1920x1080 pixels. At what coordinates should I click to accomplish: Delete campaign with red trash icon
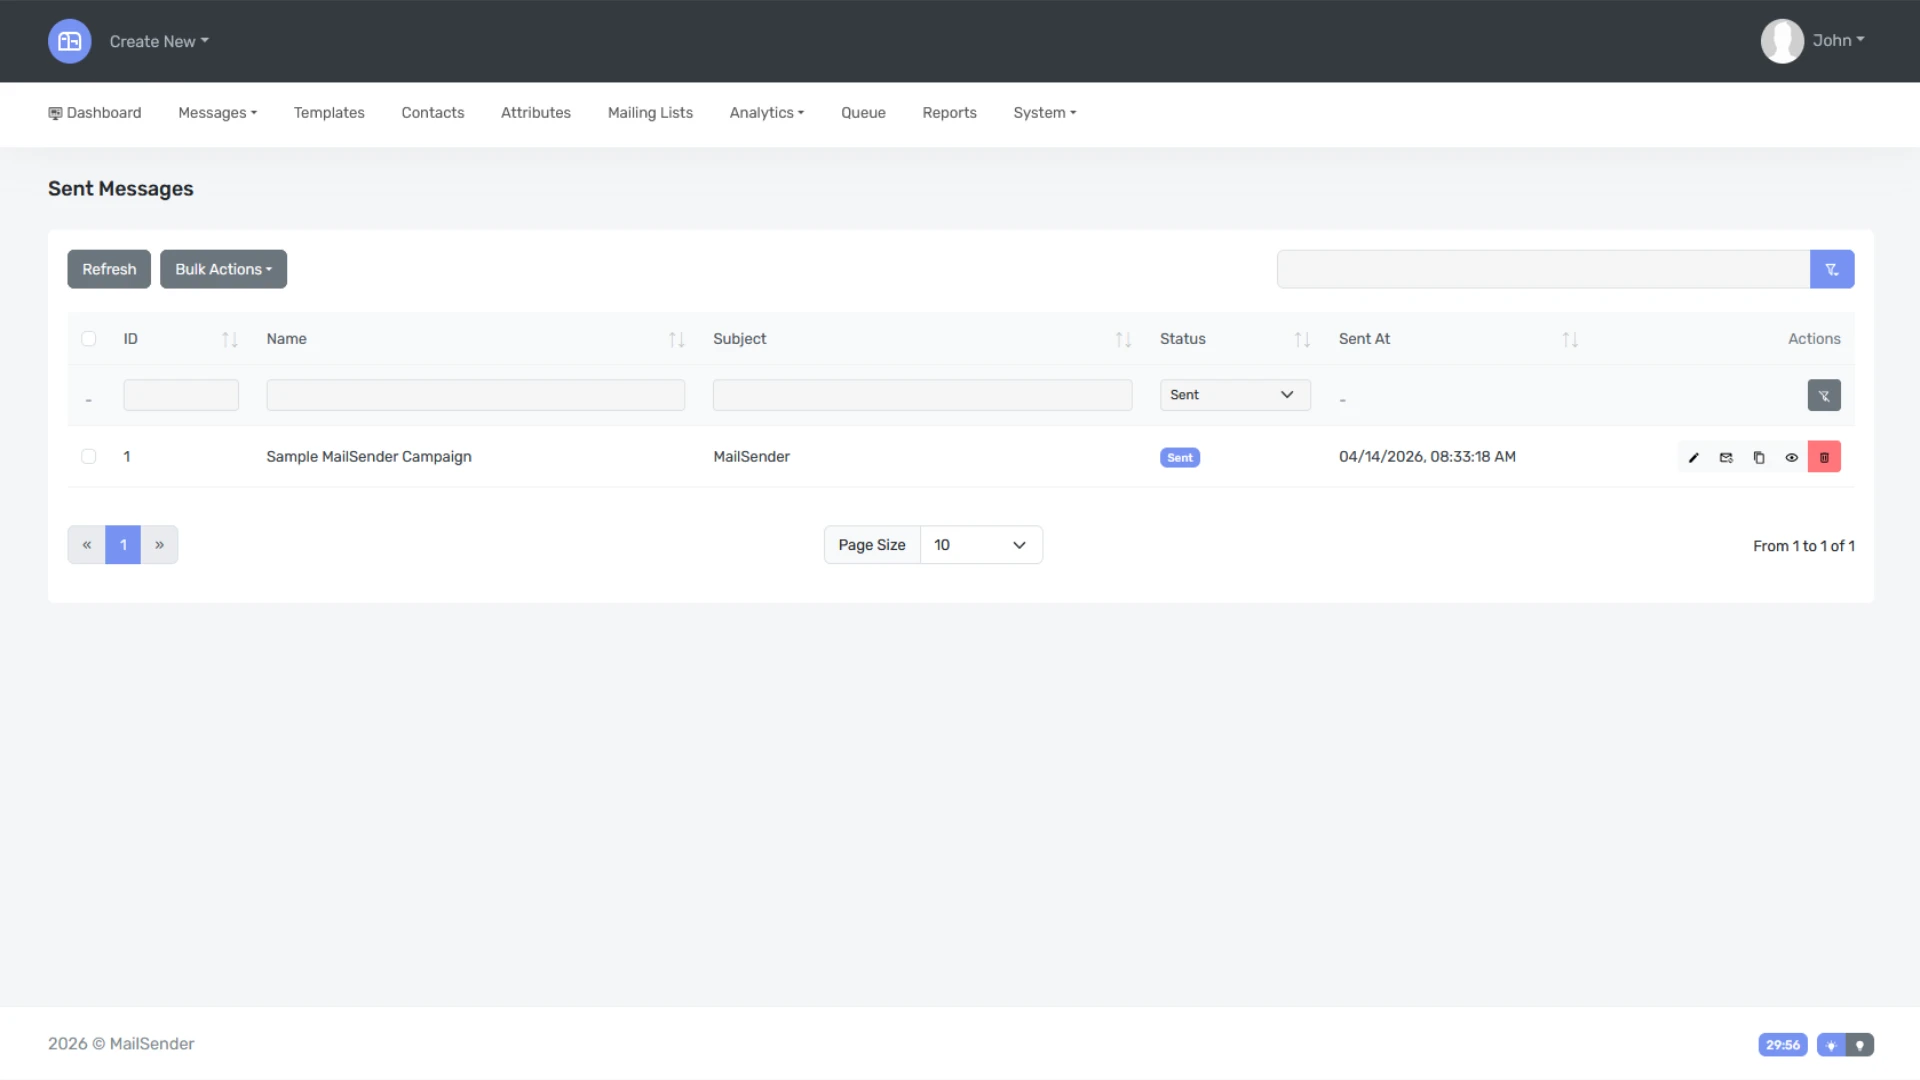click(1824, 457)
